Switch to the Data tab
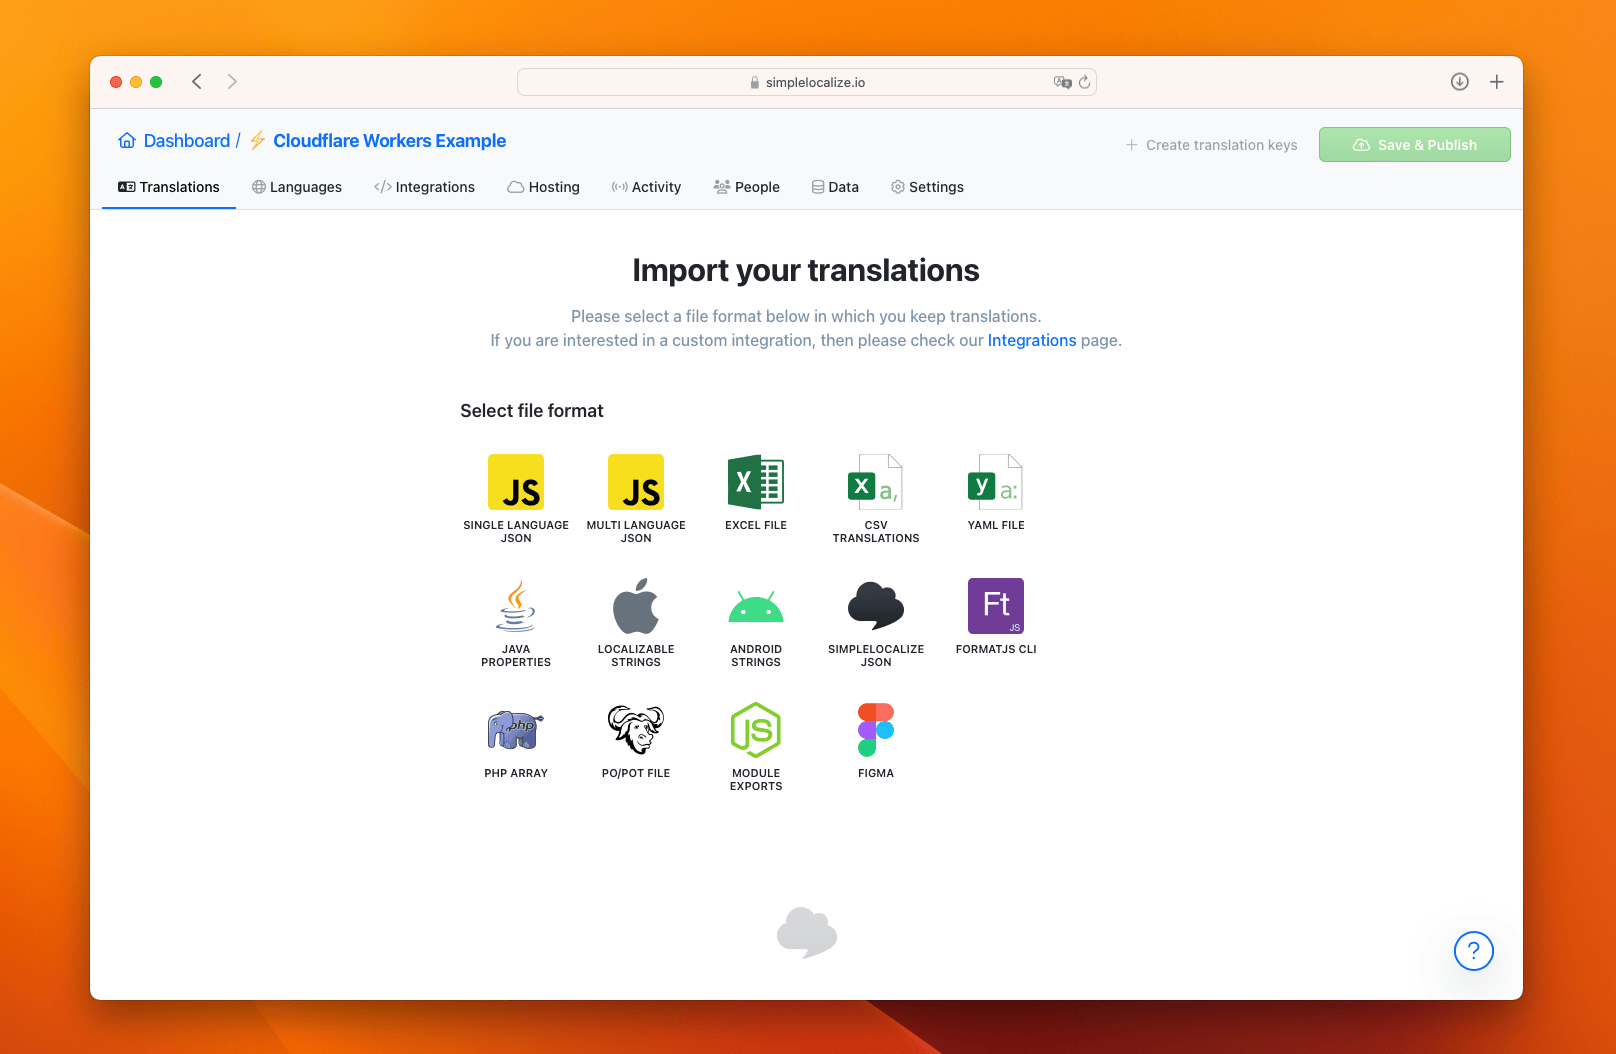This screenshot has width=1616, height=1054. (835, 187)
